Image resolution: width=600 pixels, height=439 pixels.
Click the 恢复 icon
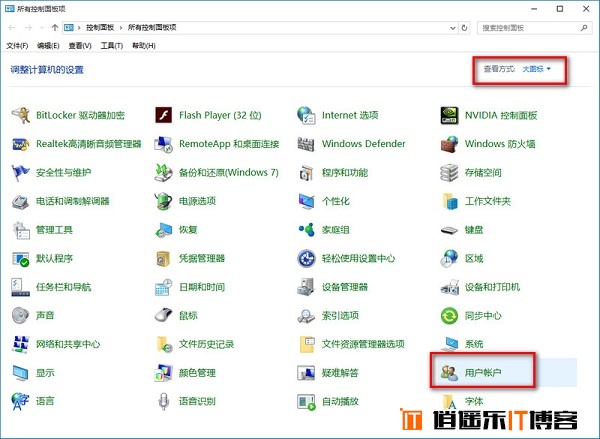pyautogui.click(x=163, y=230)
